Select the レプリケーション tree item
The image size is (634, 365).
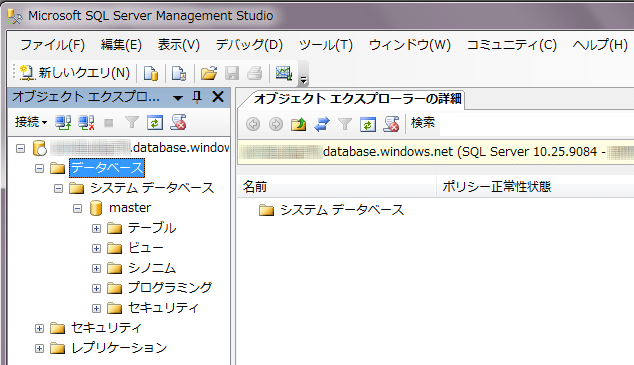click(x=119, y=348)
